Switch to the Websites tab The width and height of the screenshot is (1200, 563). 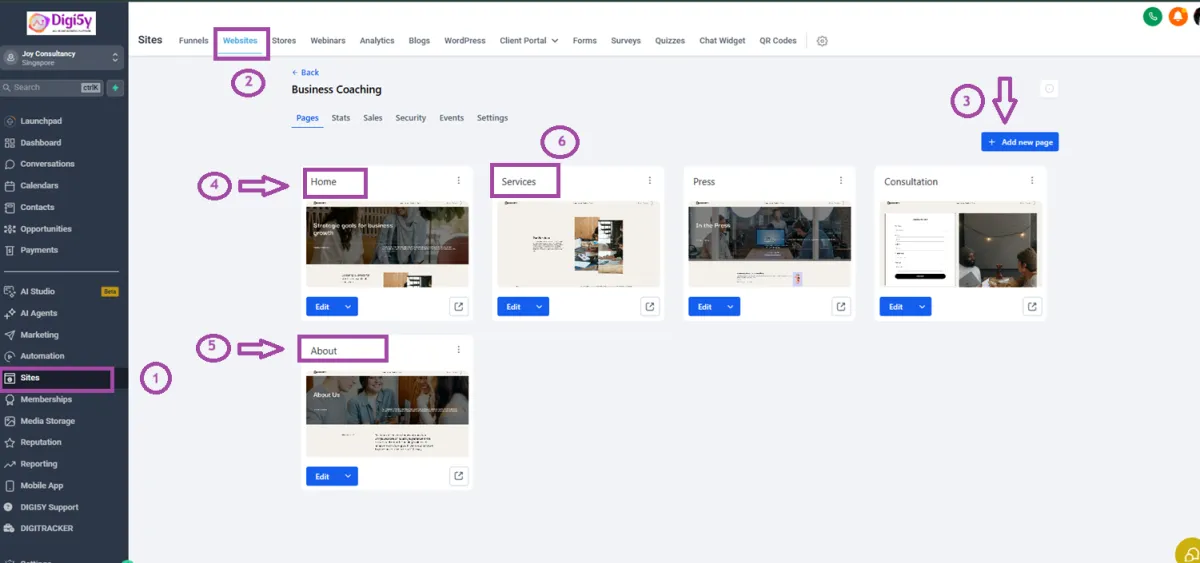pyautogui.click(x=240, y=41)
